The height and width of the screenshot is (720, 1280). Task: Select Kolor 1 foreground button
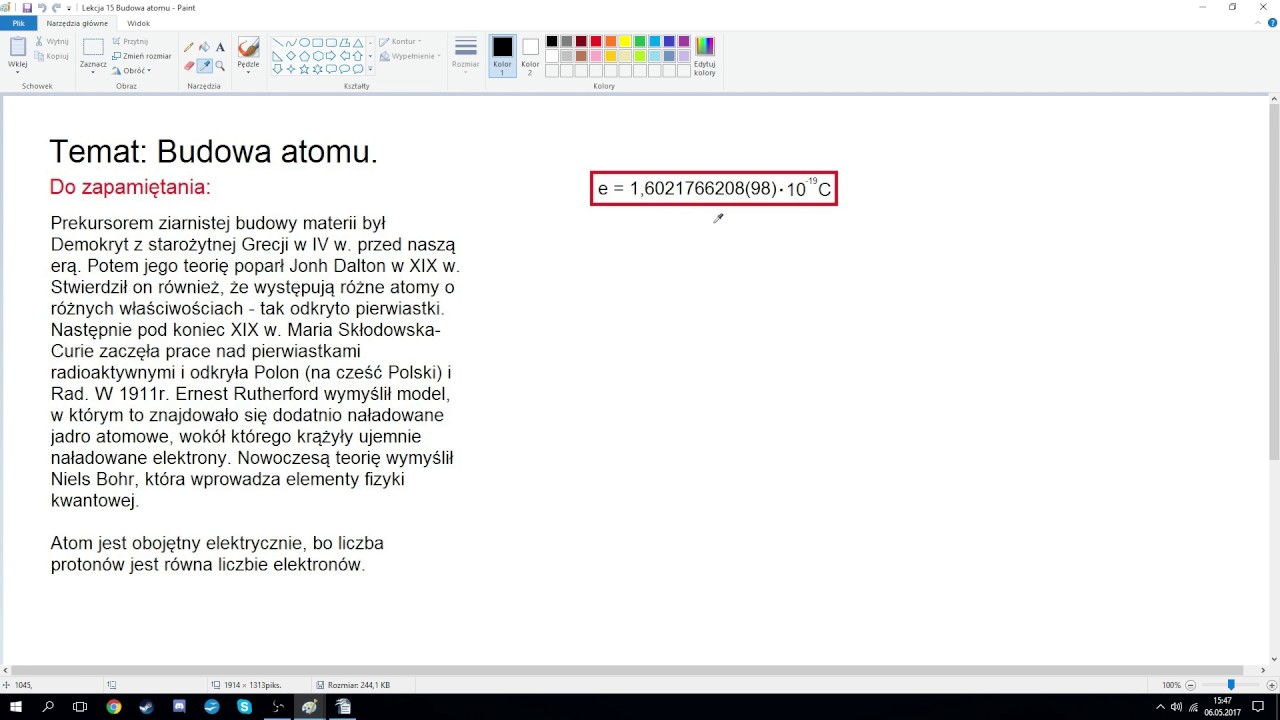click(x=502, y=56)
